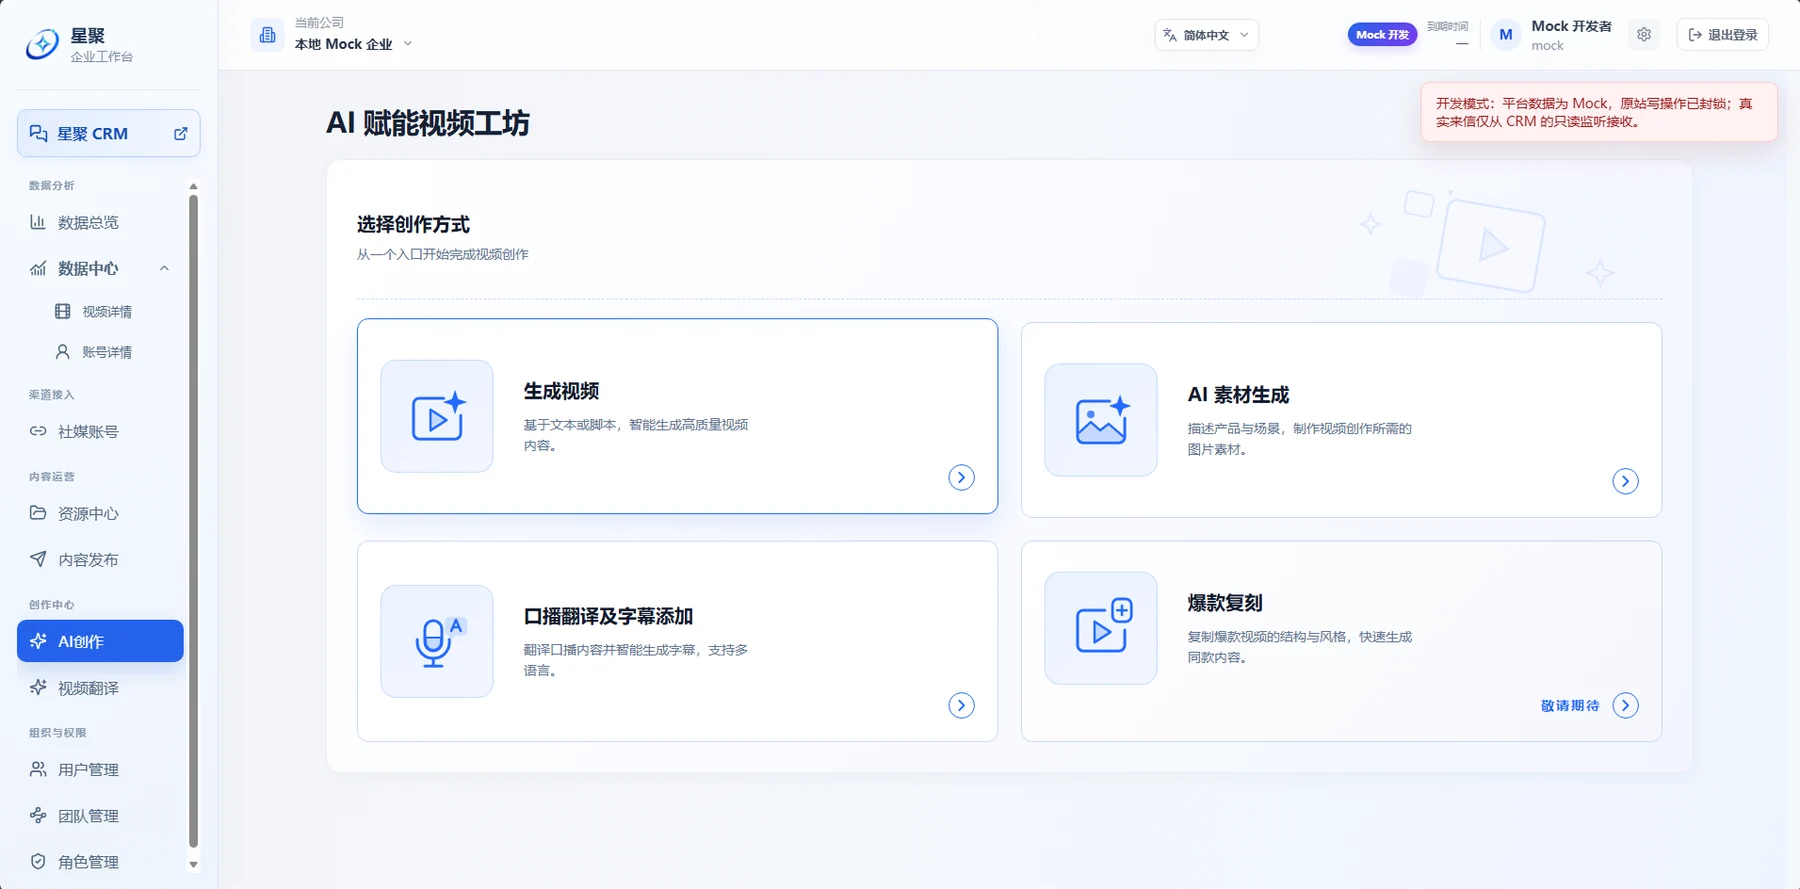The height and width of the screenshot is (889, 1800).
Task: Open 团队管理 in sidebar
Action: coord(100,816)
